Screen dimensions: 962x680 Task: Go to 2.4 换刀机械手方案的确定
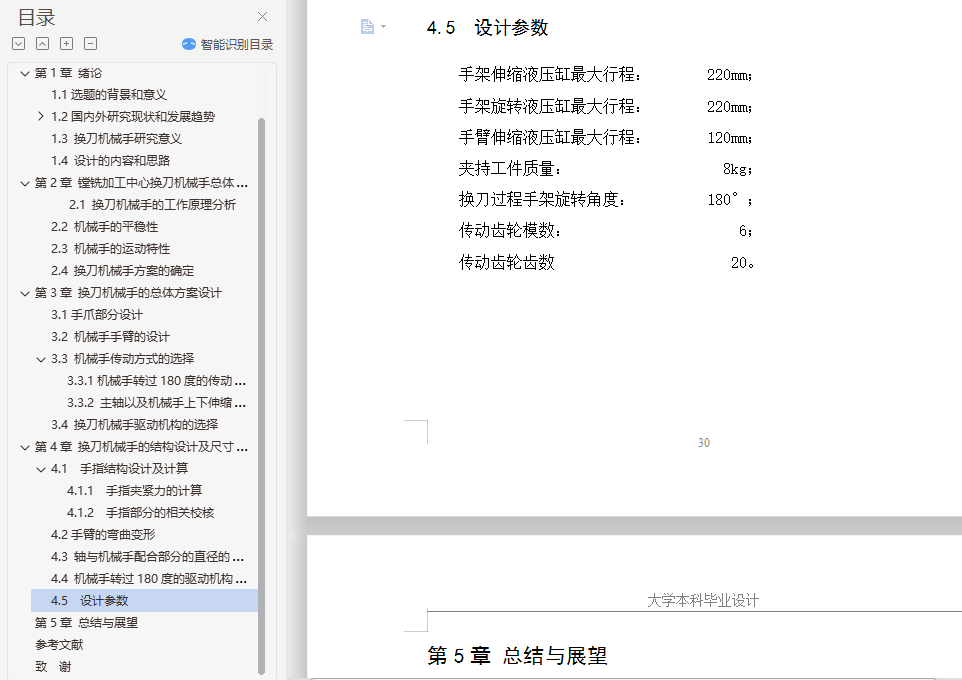[122, 271]
